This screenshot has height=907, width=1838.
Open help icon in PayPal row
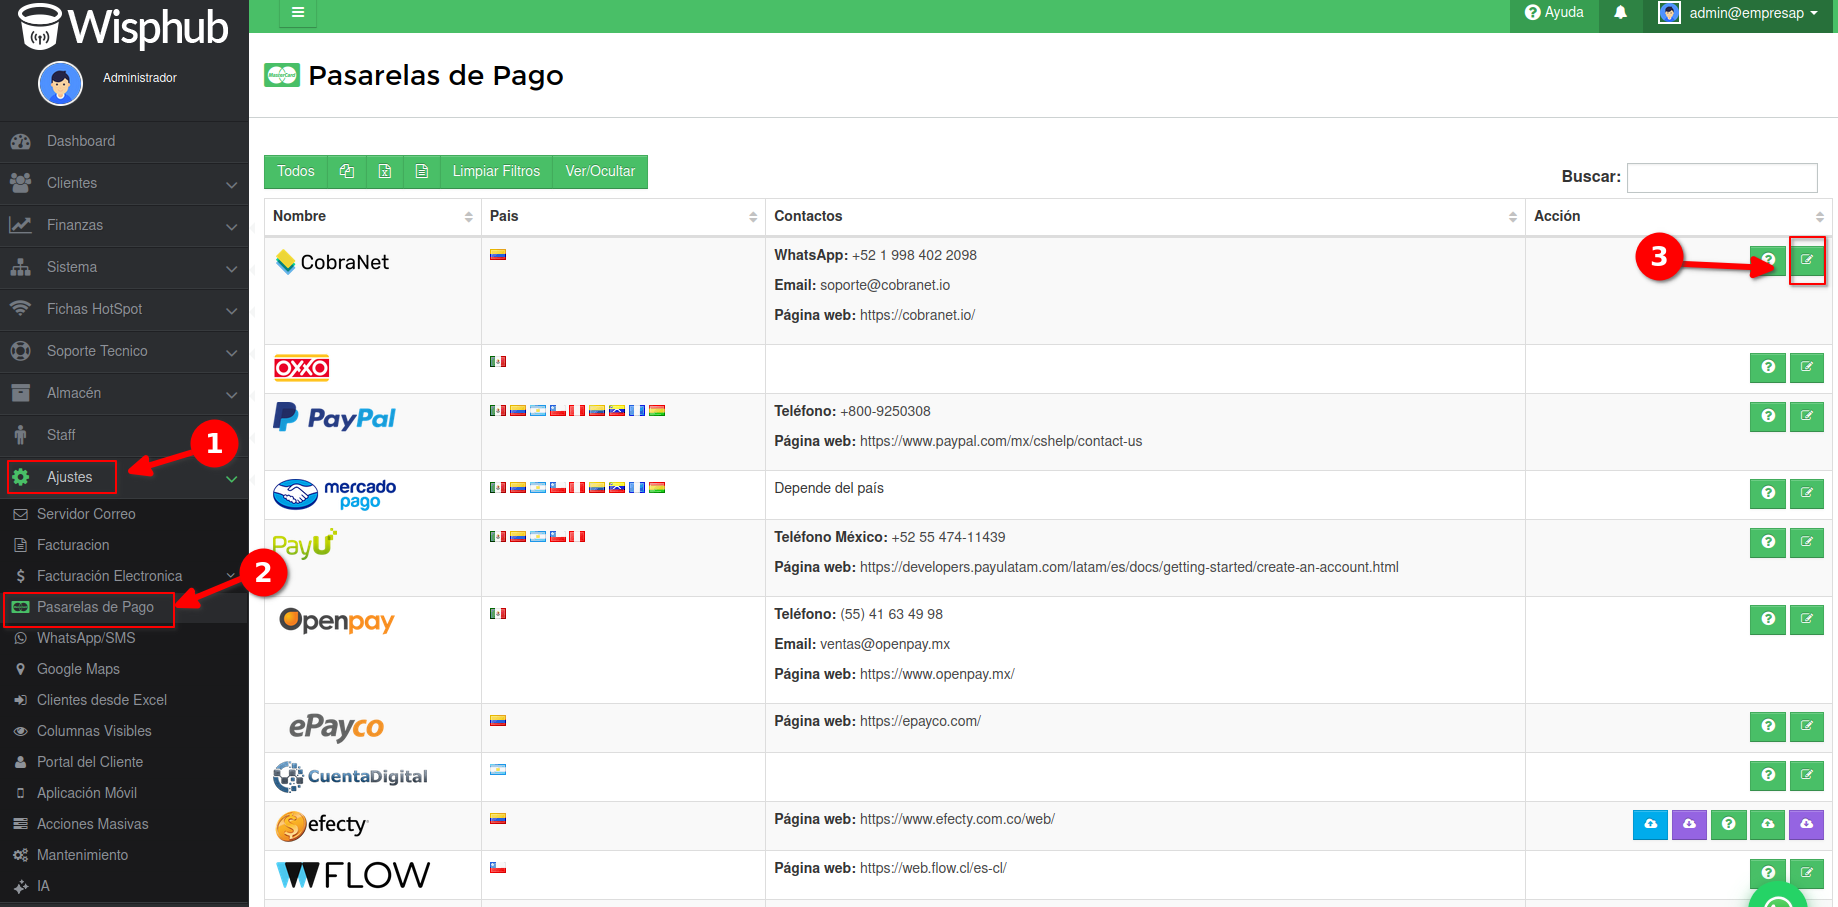pos(1767,416)
